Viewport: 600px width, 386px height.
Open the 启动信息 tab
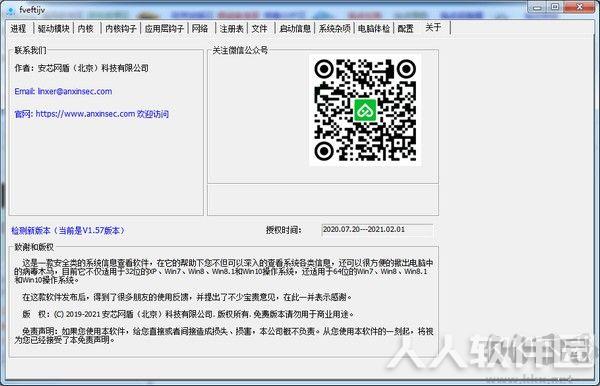click(295, 29)
